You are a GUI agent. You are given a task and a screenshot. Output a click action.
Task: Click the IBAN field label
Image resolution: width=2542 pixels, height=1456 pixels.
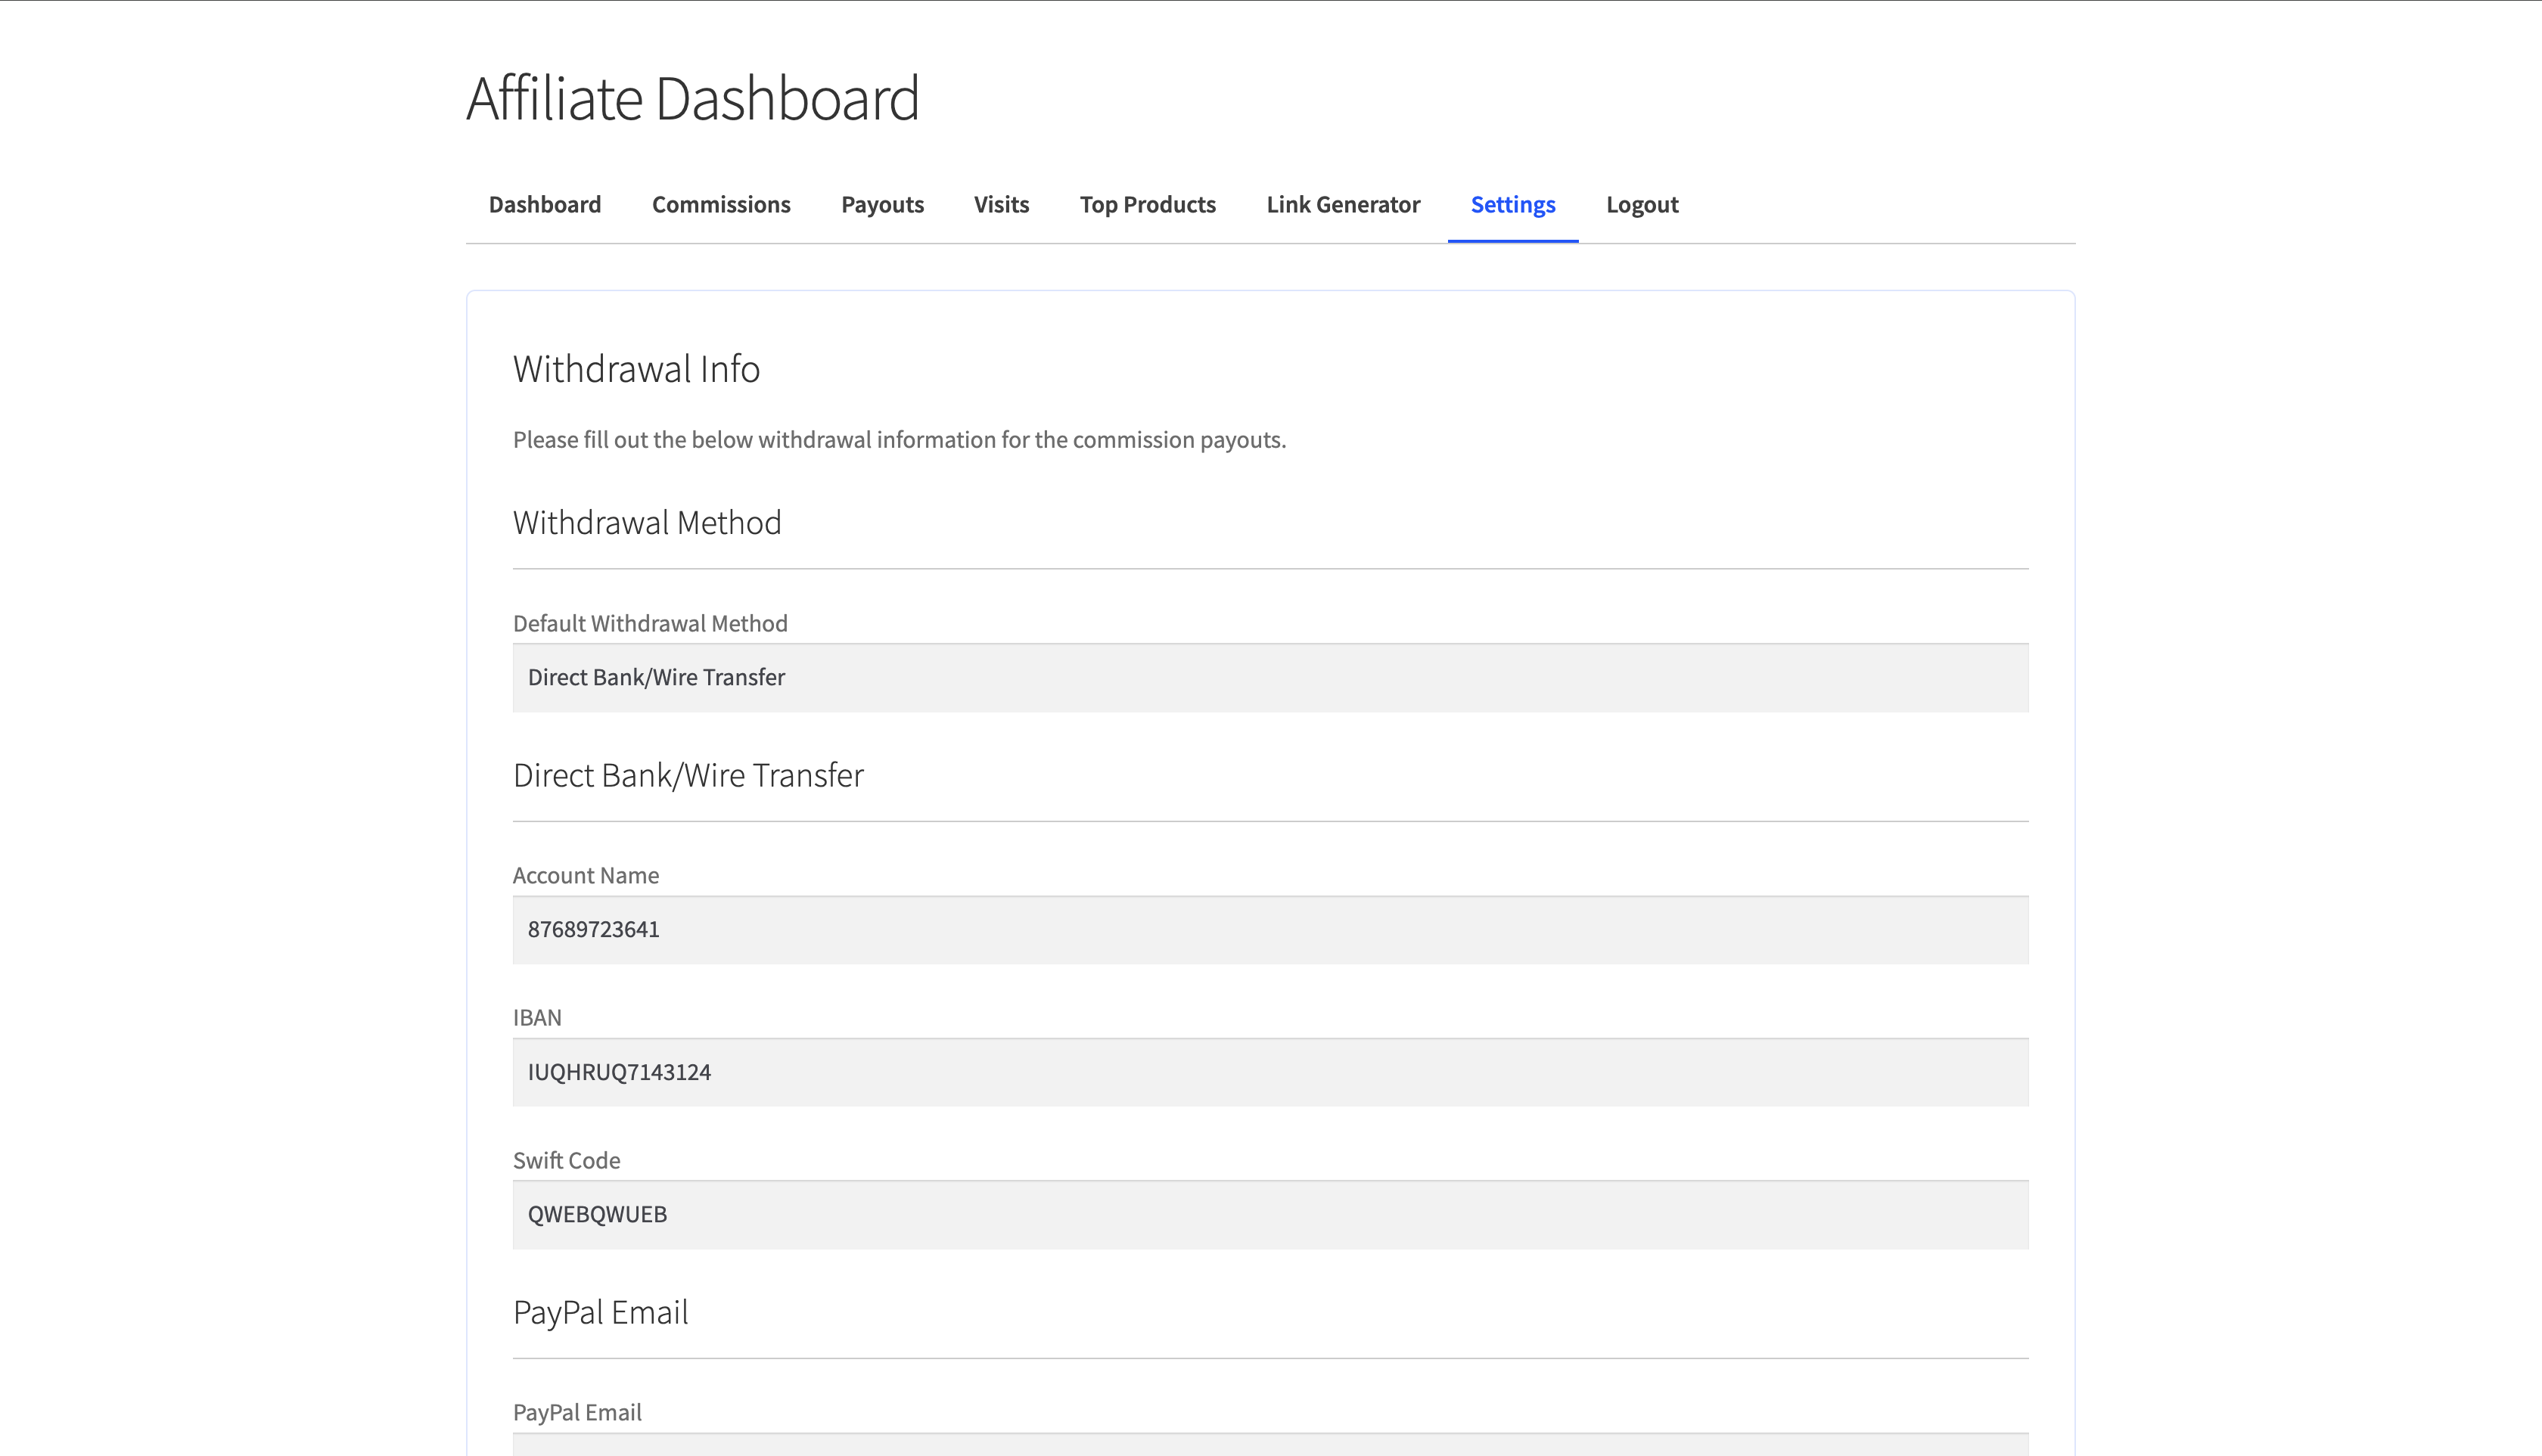tap(537, 1017)
